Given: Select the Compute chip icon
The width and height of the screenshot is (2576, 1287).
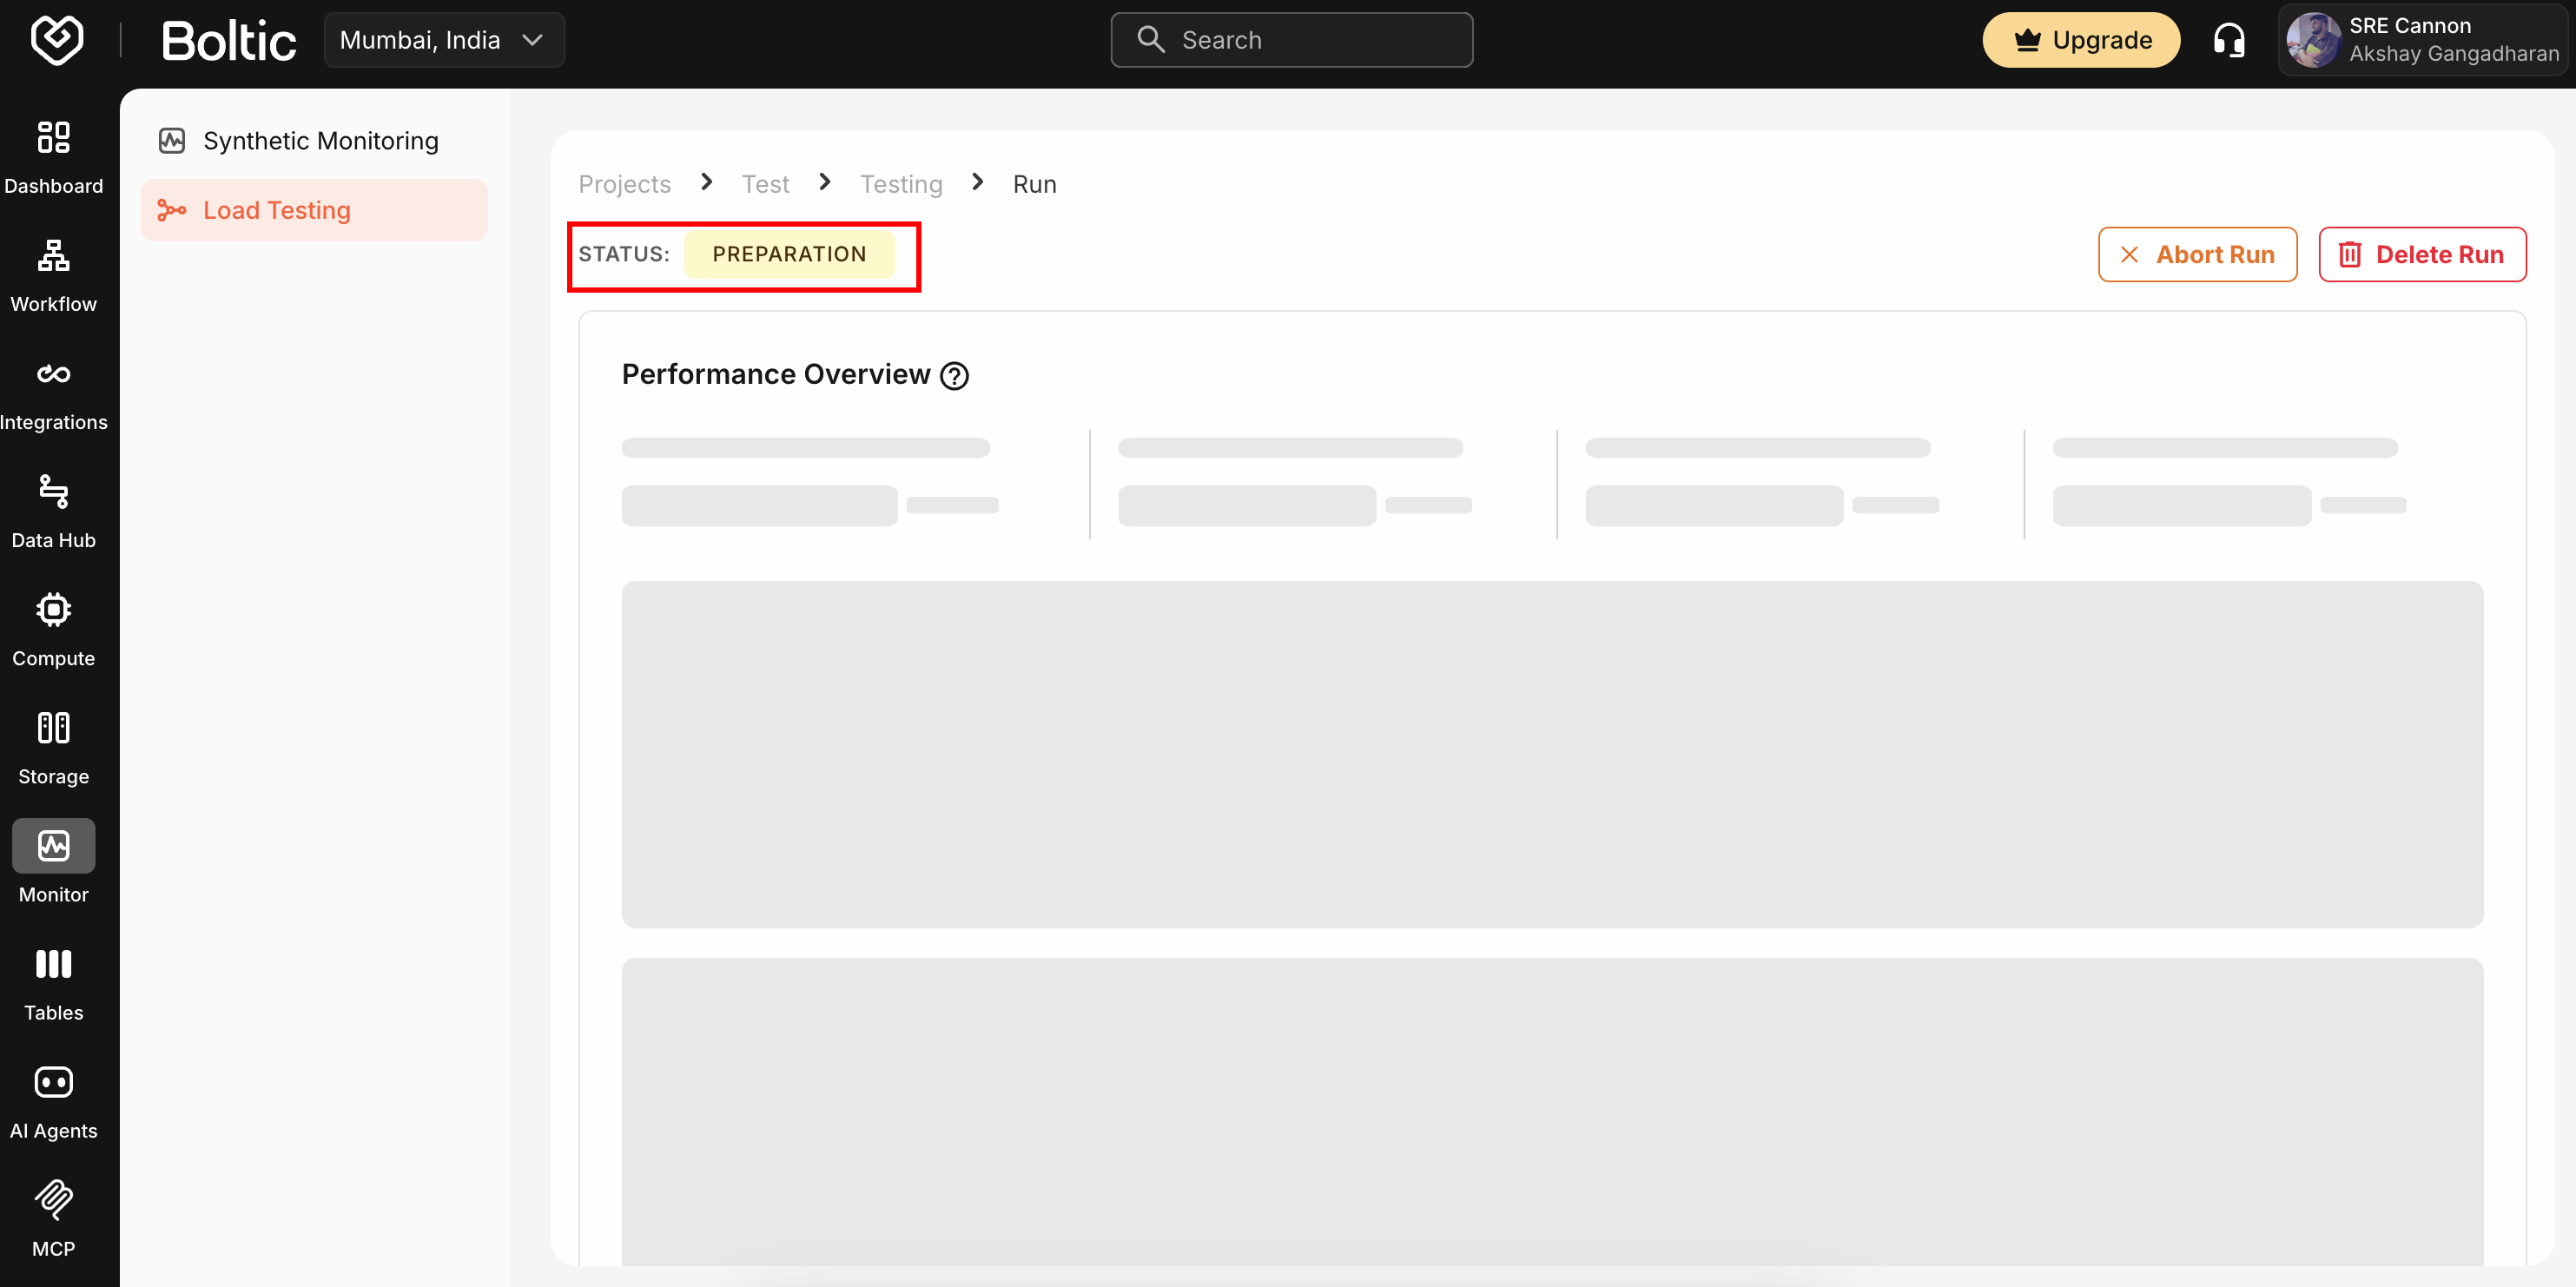Looking at the screenshot, I should [x=53, y=610].
